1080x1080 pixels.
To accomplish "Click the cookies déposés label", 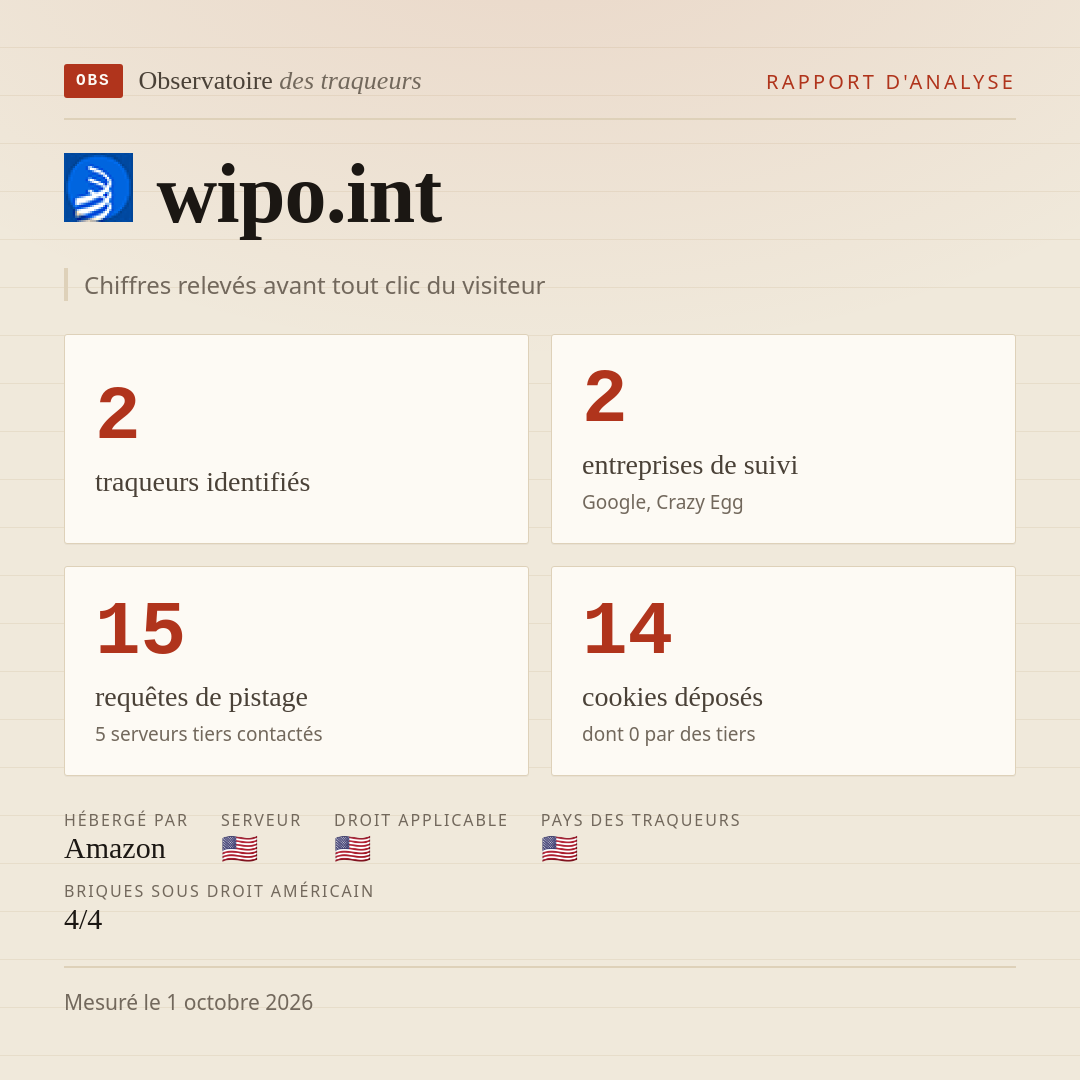I will click(x=672, y=697).
